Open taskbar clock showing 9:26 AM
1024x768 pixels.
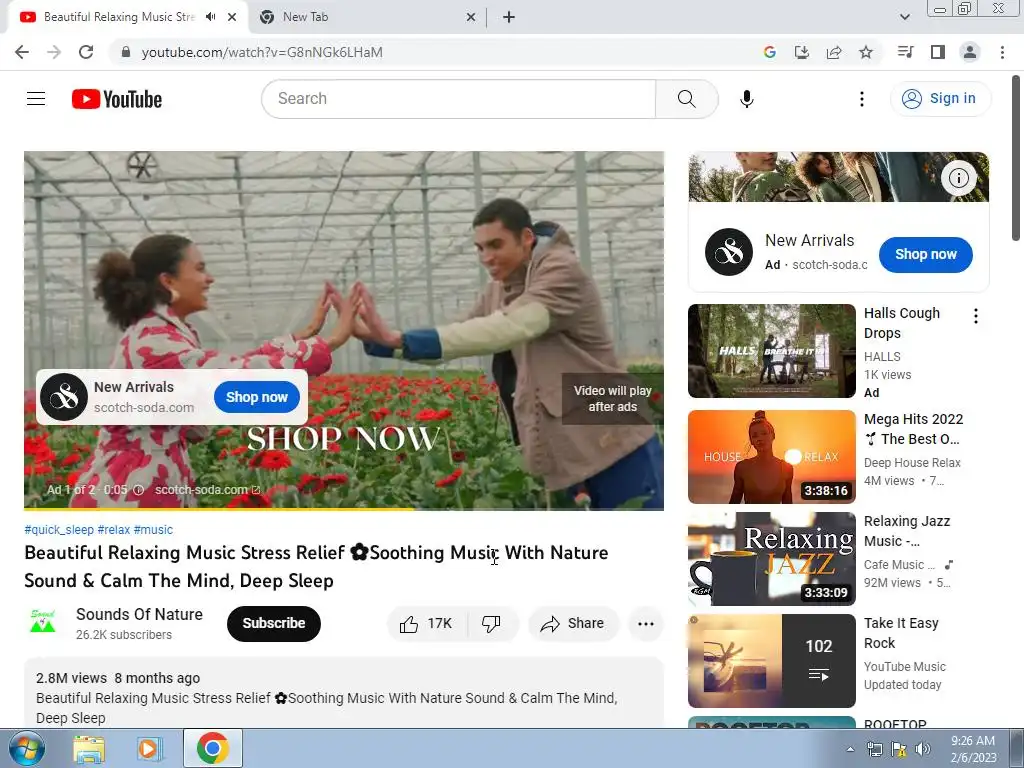click(973, 749)
